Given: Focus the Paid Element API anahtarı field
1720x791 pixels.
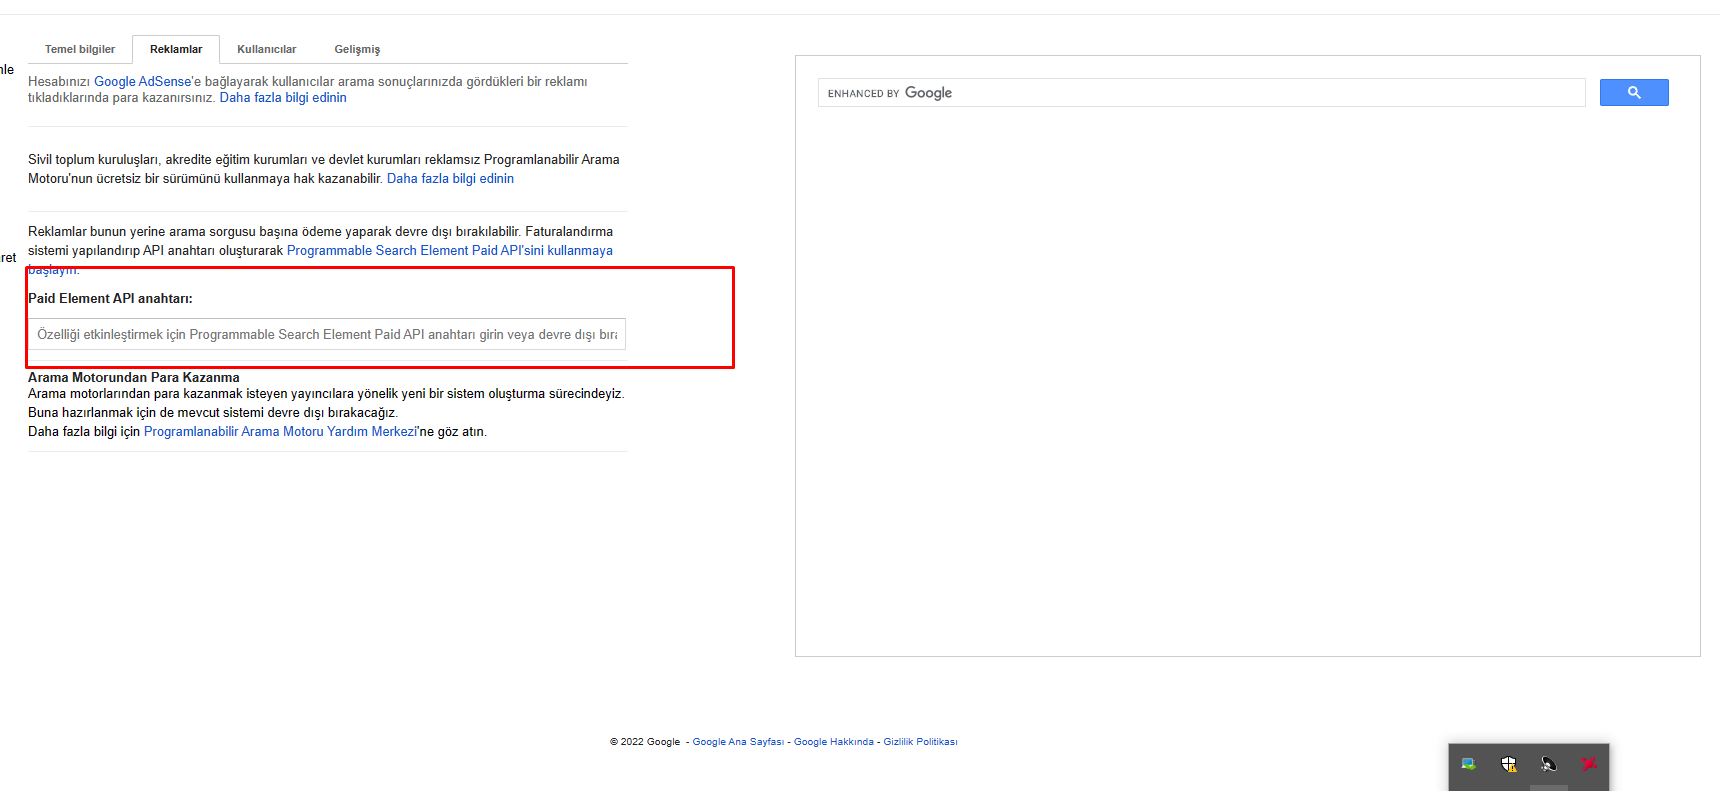Looking at the screenshot, I should point(327,334).
